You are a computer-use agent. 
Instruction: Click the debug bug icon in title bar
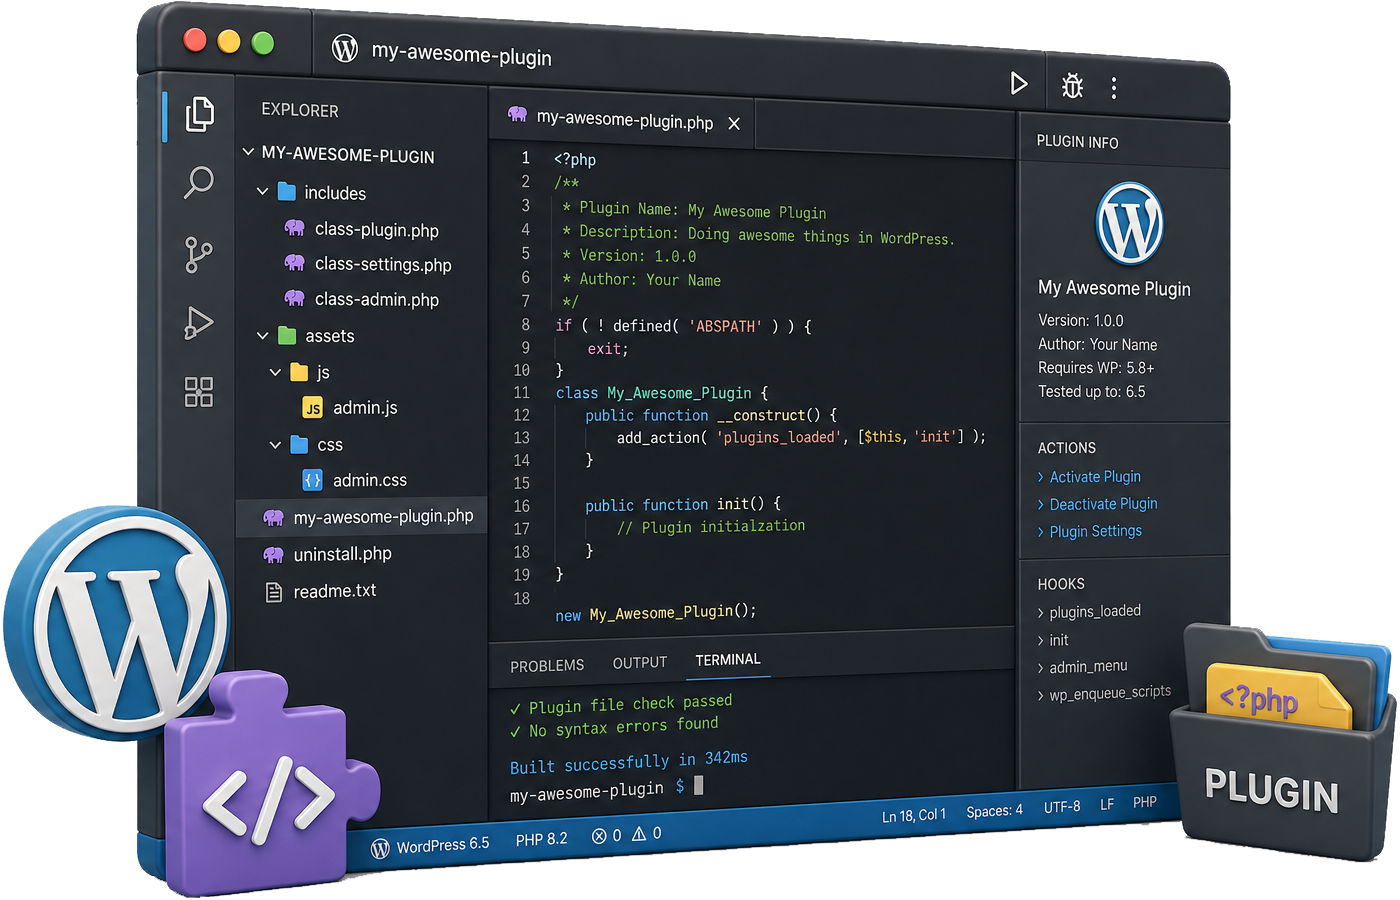point(1072,86)
